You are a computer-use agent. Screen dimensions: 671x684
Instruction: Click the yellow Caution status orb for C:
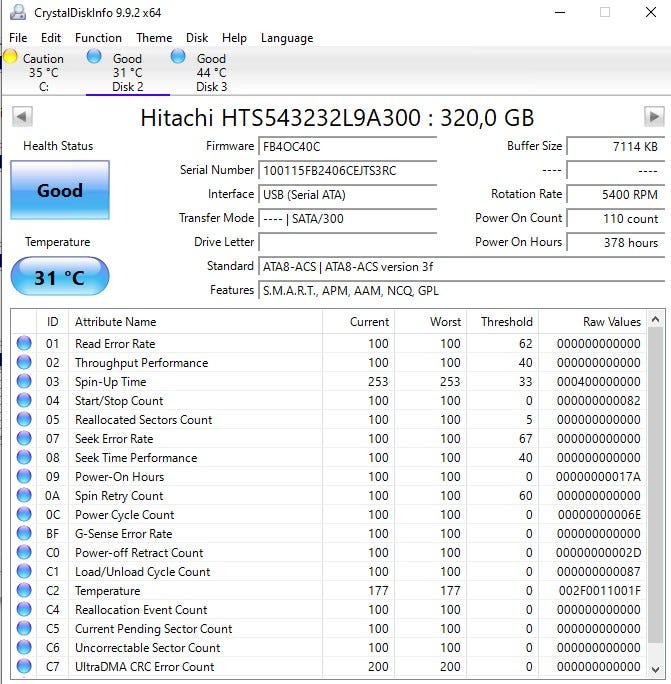click(10, 57)
